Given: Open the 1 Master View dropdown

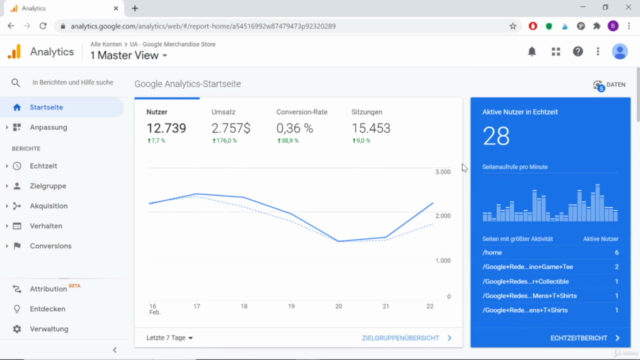Looking at the screenshot, I should [x=129, y=56].
